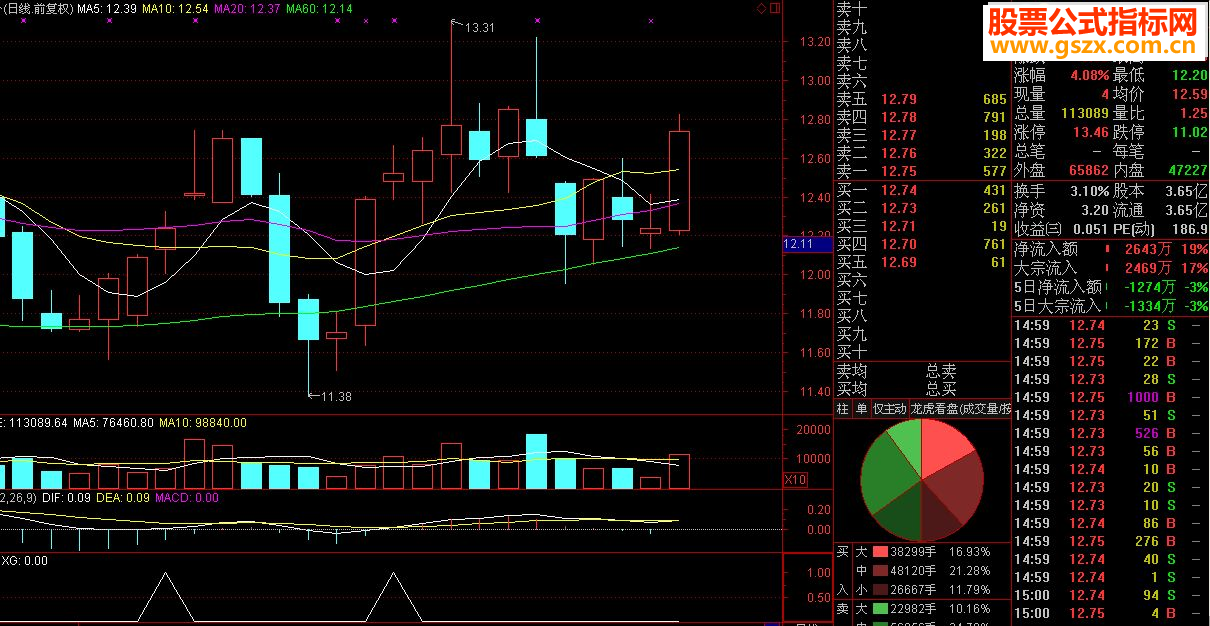Click the 量比 1.25 value
Screen dimensions: 1210x626
(1194, 113)
